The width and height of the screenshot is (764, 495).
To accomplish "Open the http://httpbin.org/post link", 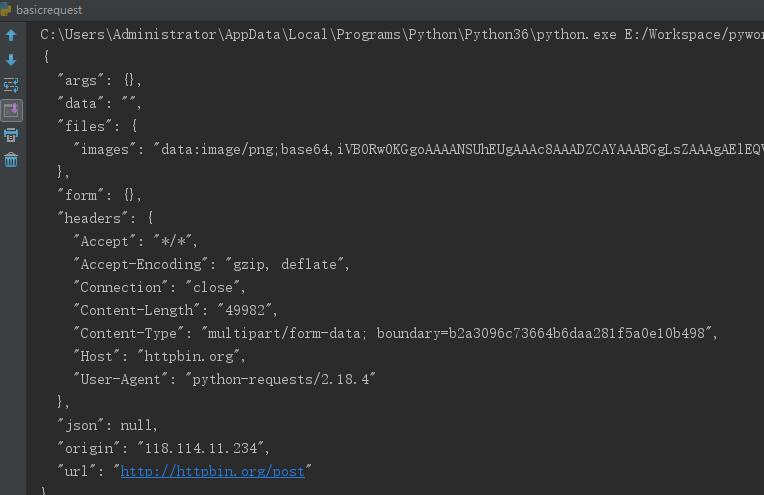I will pyautogui.click(x=212, y=471).
